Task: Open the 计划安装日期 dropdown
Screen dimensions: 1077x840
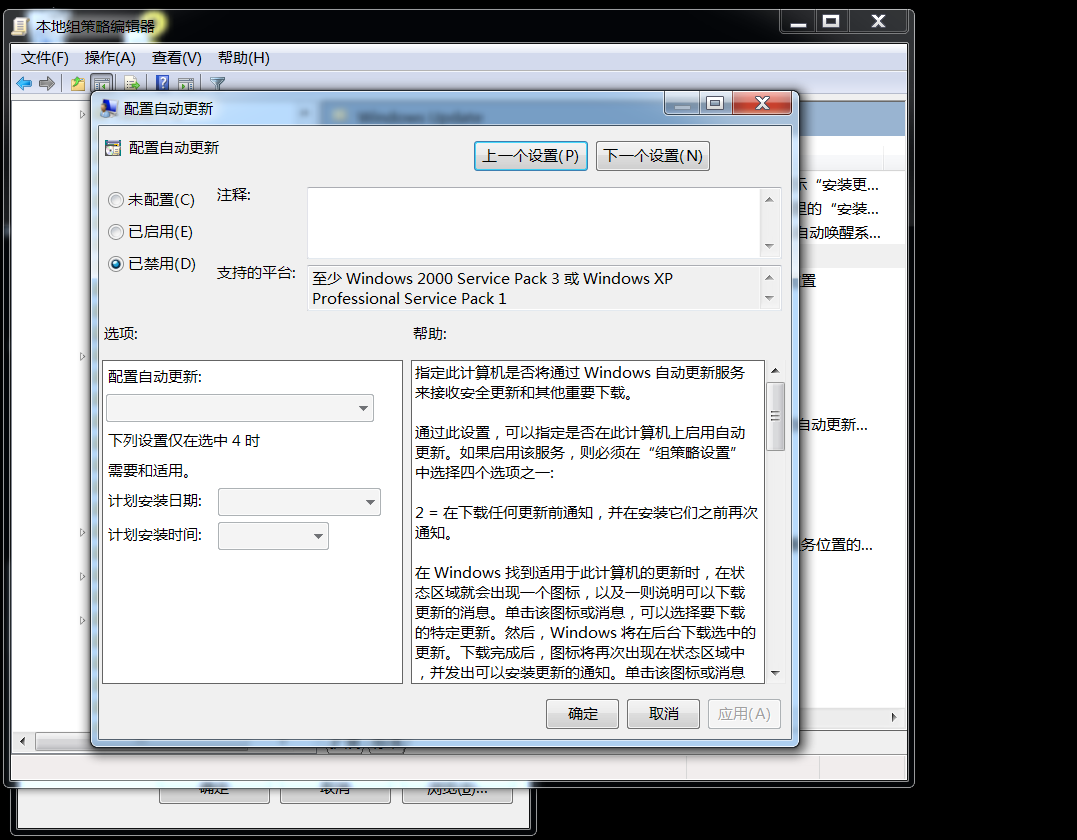Action: (x=299, y=502)
